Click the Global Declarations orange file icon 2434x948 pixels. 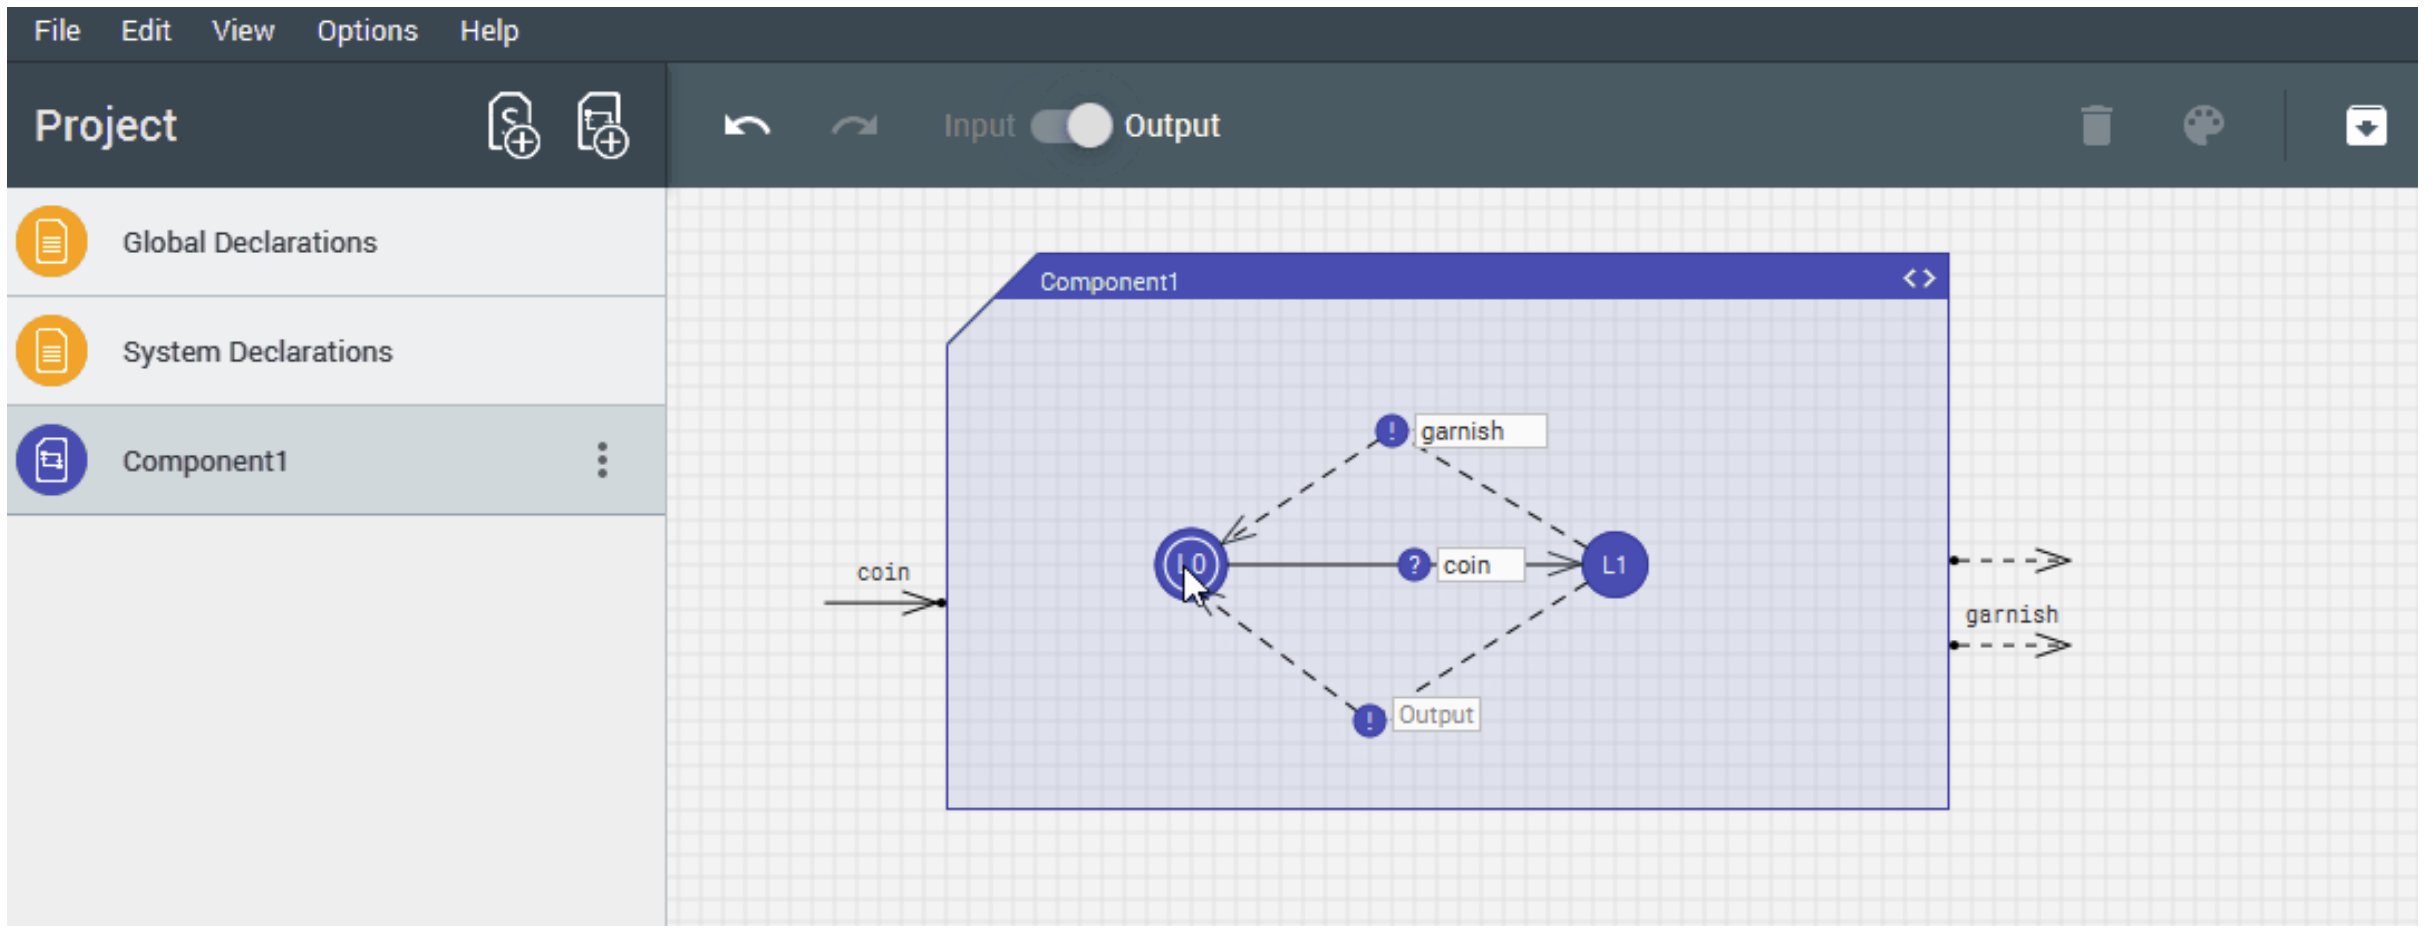click(51, 242)
